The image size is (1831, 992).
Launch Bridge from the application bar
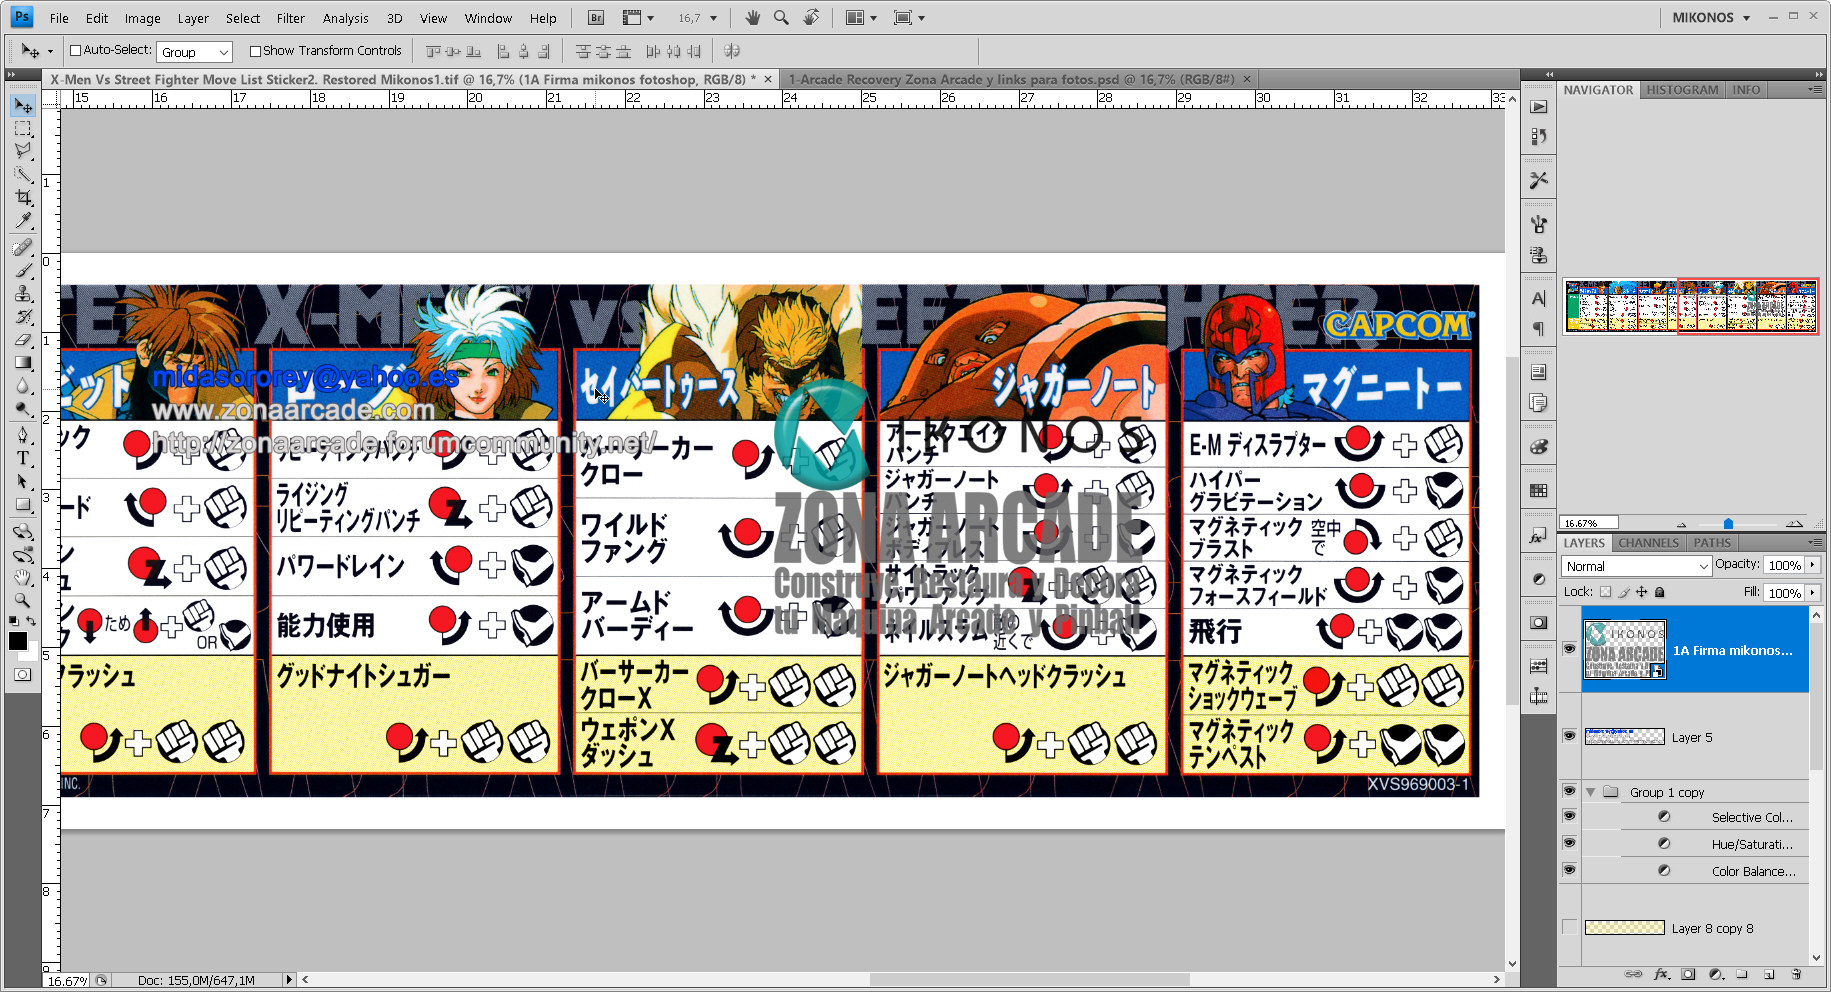point(594,17)
